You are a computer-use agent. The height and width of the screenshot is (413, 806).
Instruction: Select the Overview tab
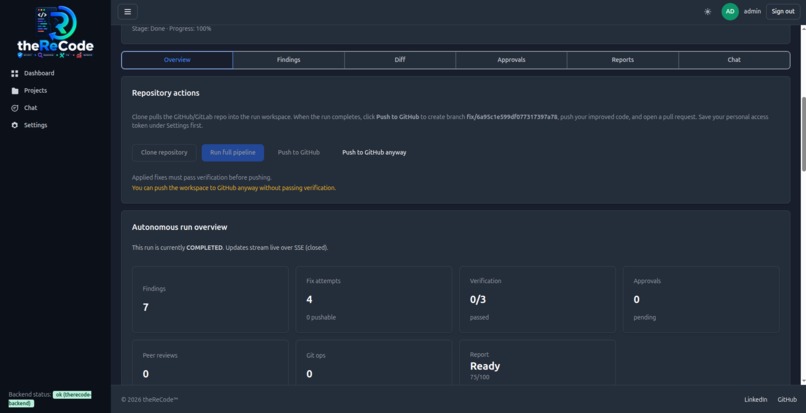pos(177,60)
